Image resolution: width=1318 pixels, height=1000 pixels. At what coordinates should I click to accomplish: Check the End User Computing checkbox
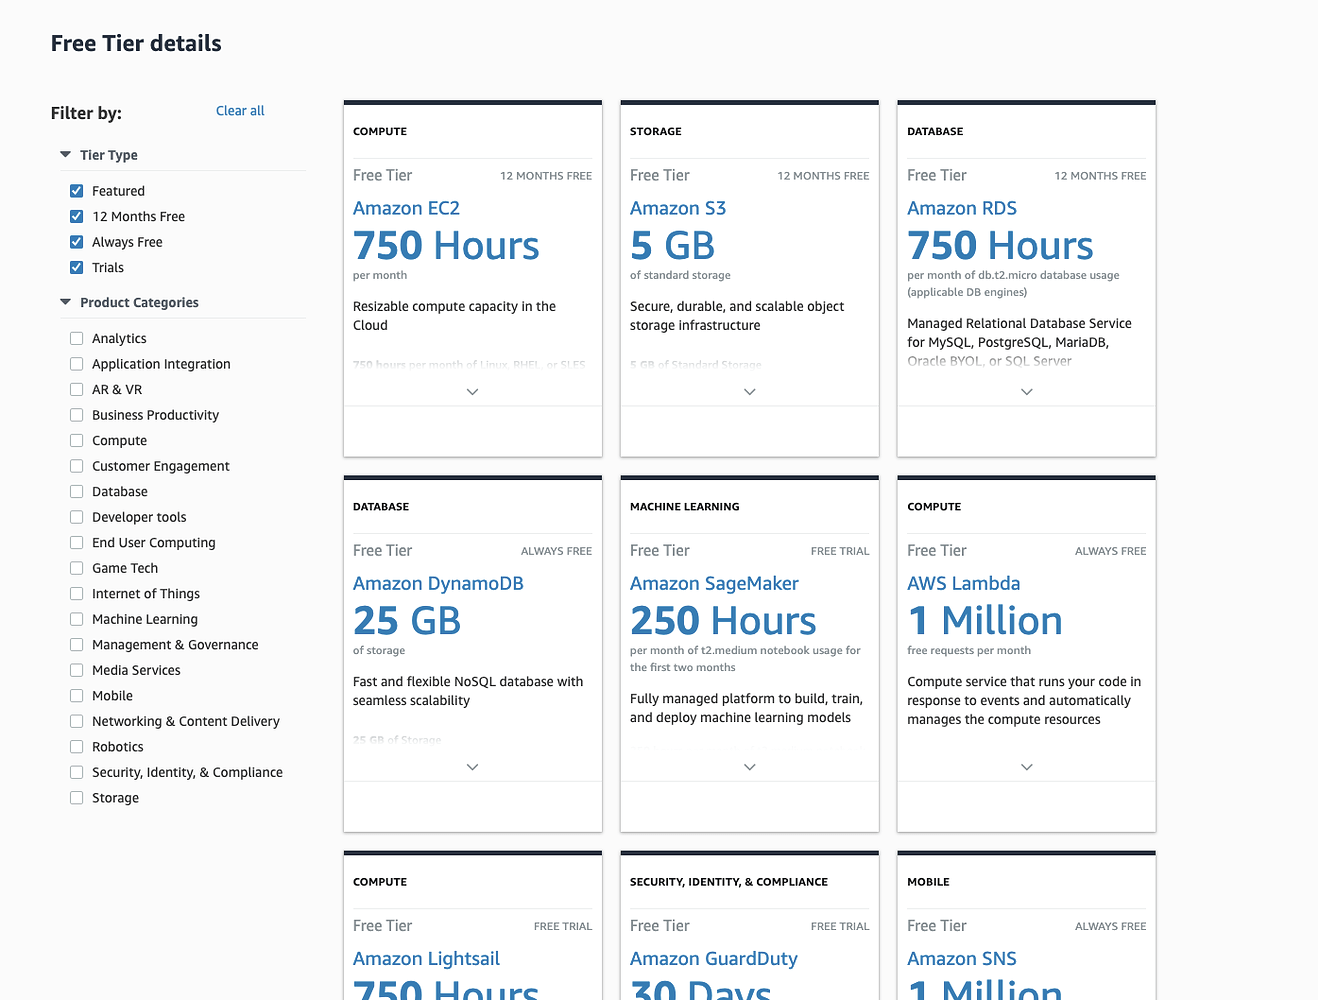tap(77, 542)
